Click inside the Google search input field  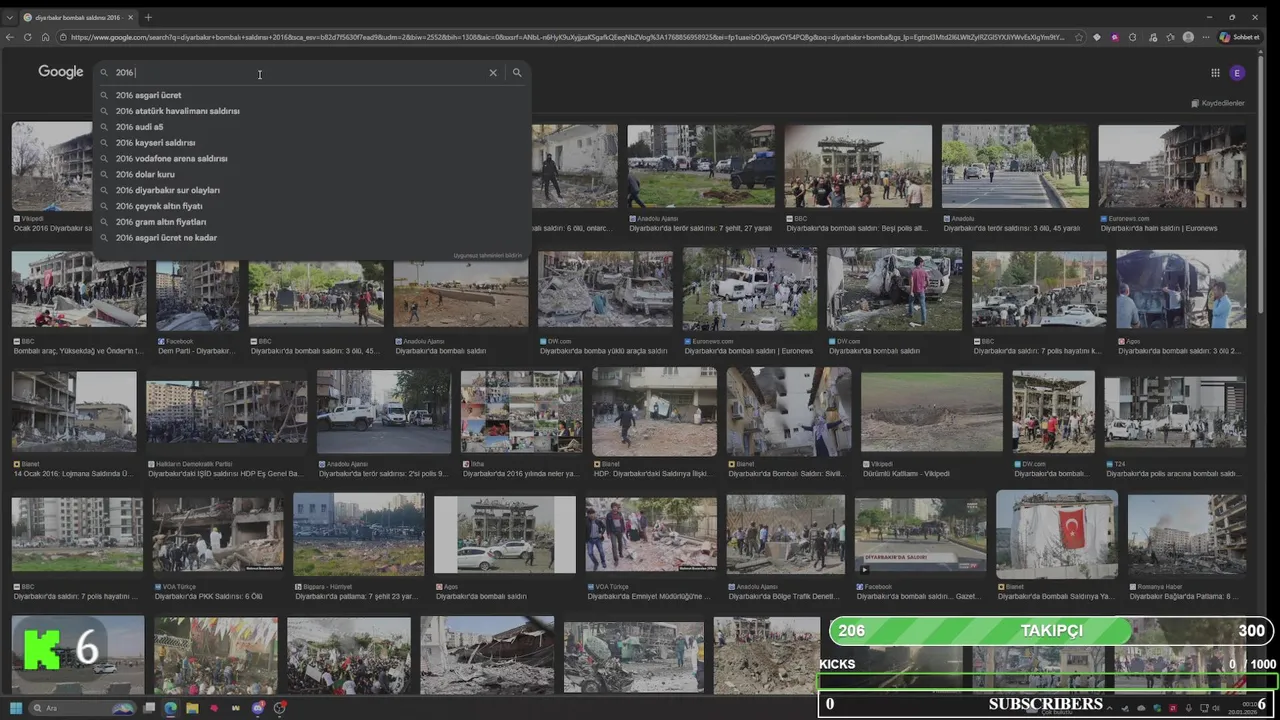300,72
